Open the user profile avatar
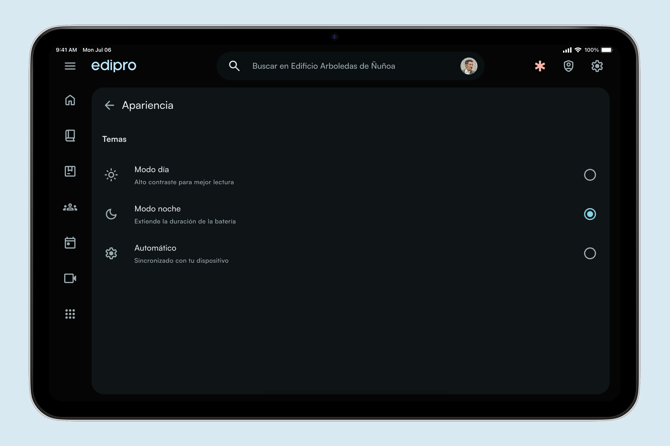670x446 pixels. (469, 66)
